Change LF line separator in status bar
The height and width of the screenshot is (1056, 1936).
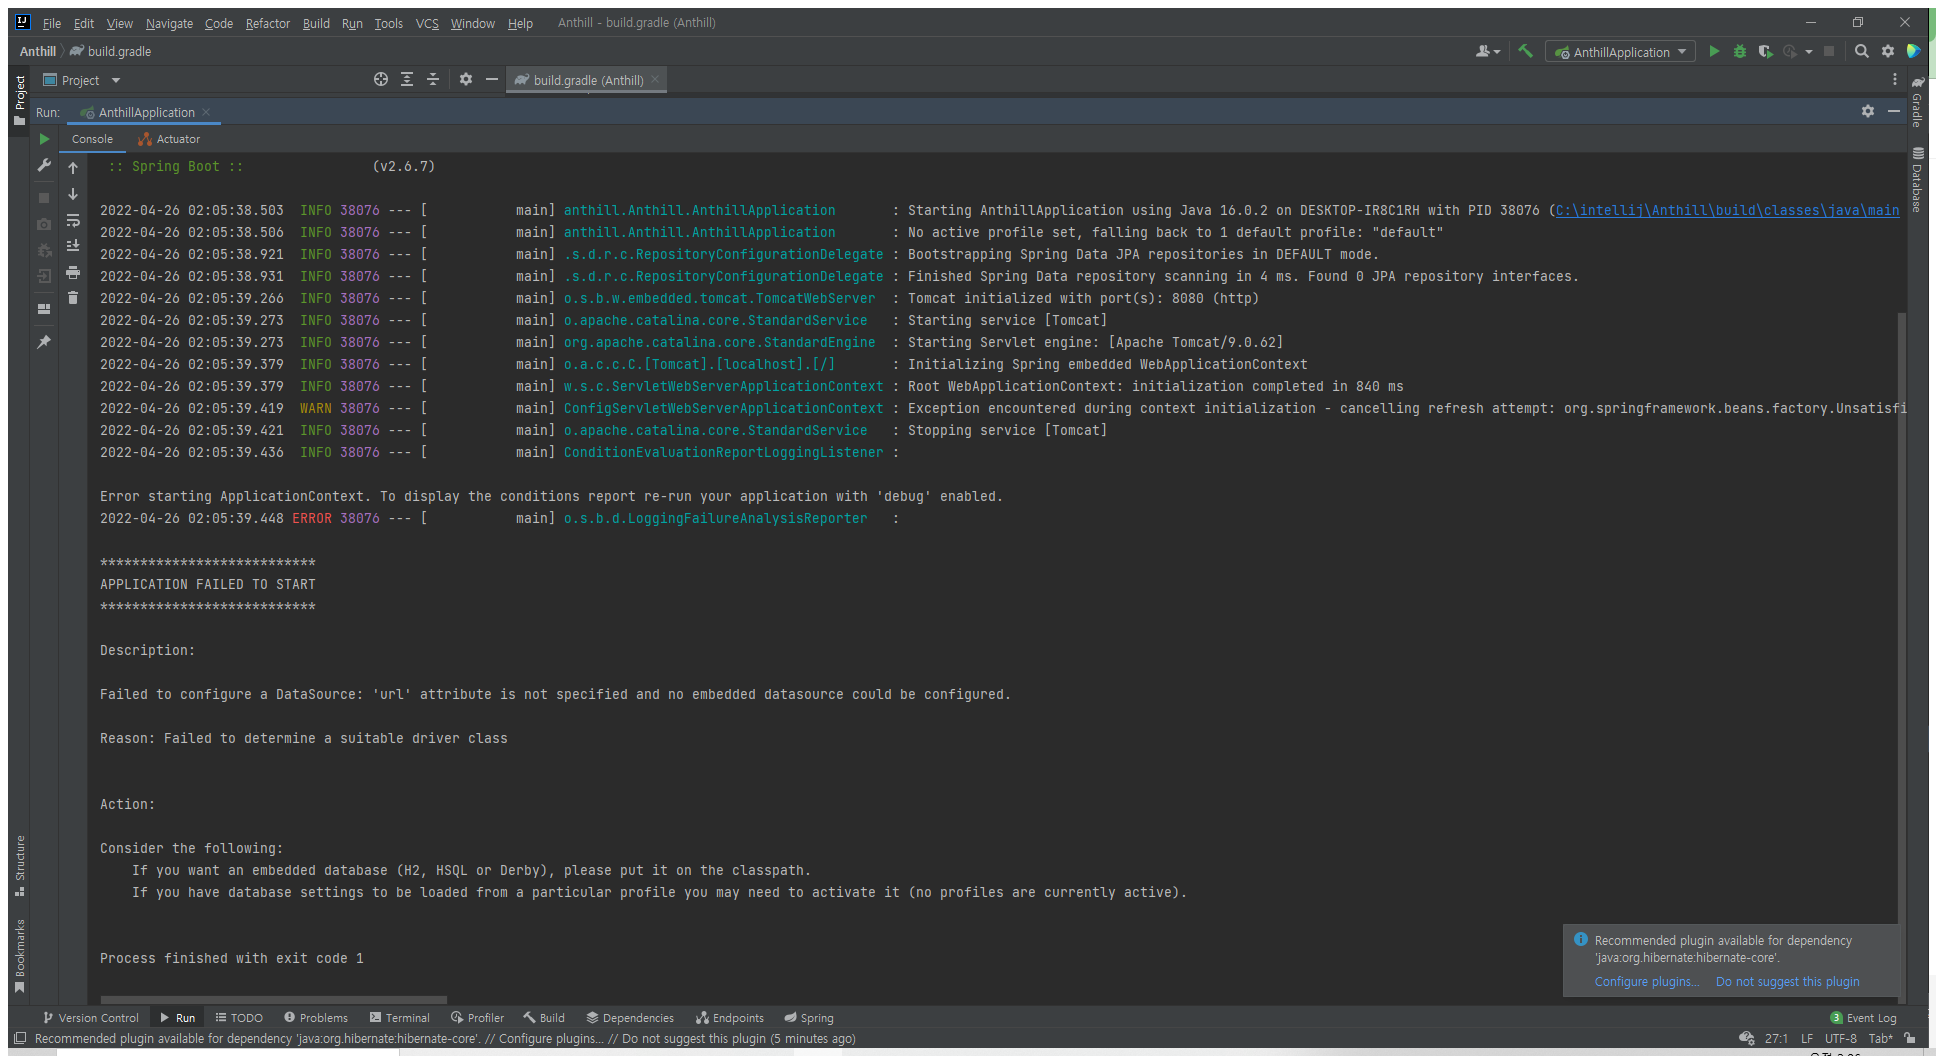pyautogui.click(x=1807, y=1039)
